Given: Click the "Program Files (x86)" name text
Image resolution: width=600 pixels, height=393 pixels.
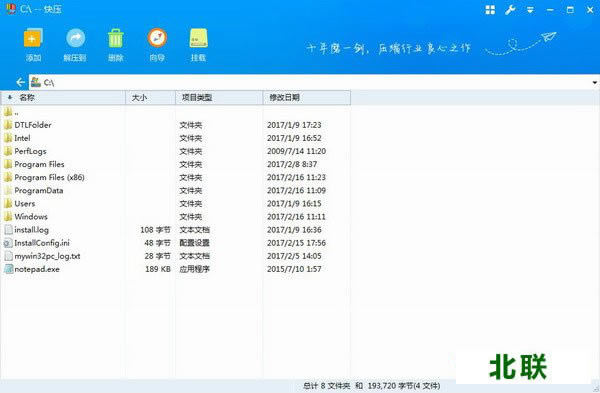Looking at the screenshot, I should [49, 177].
